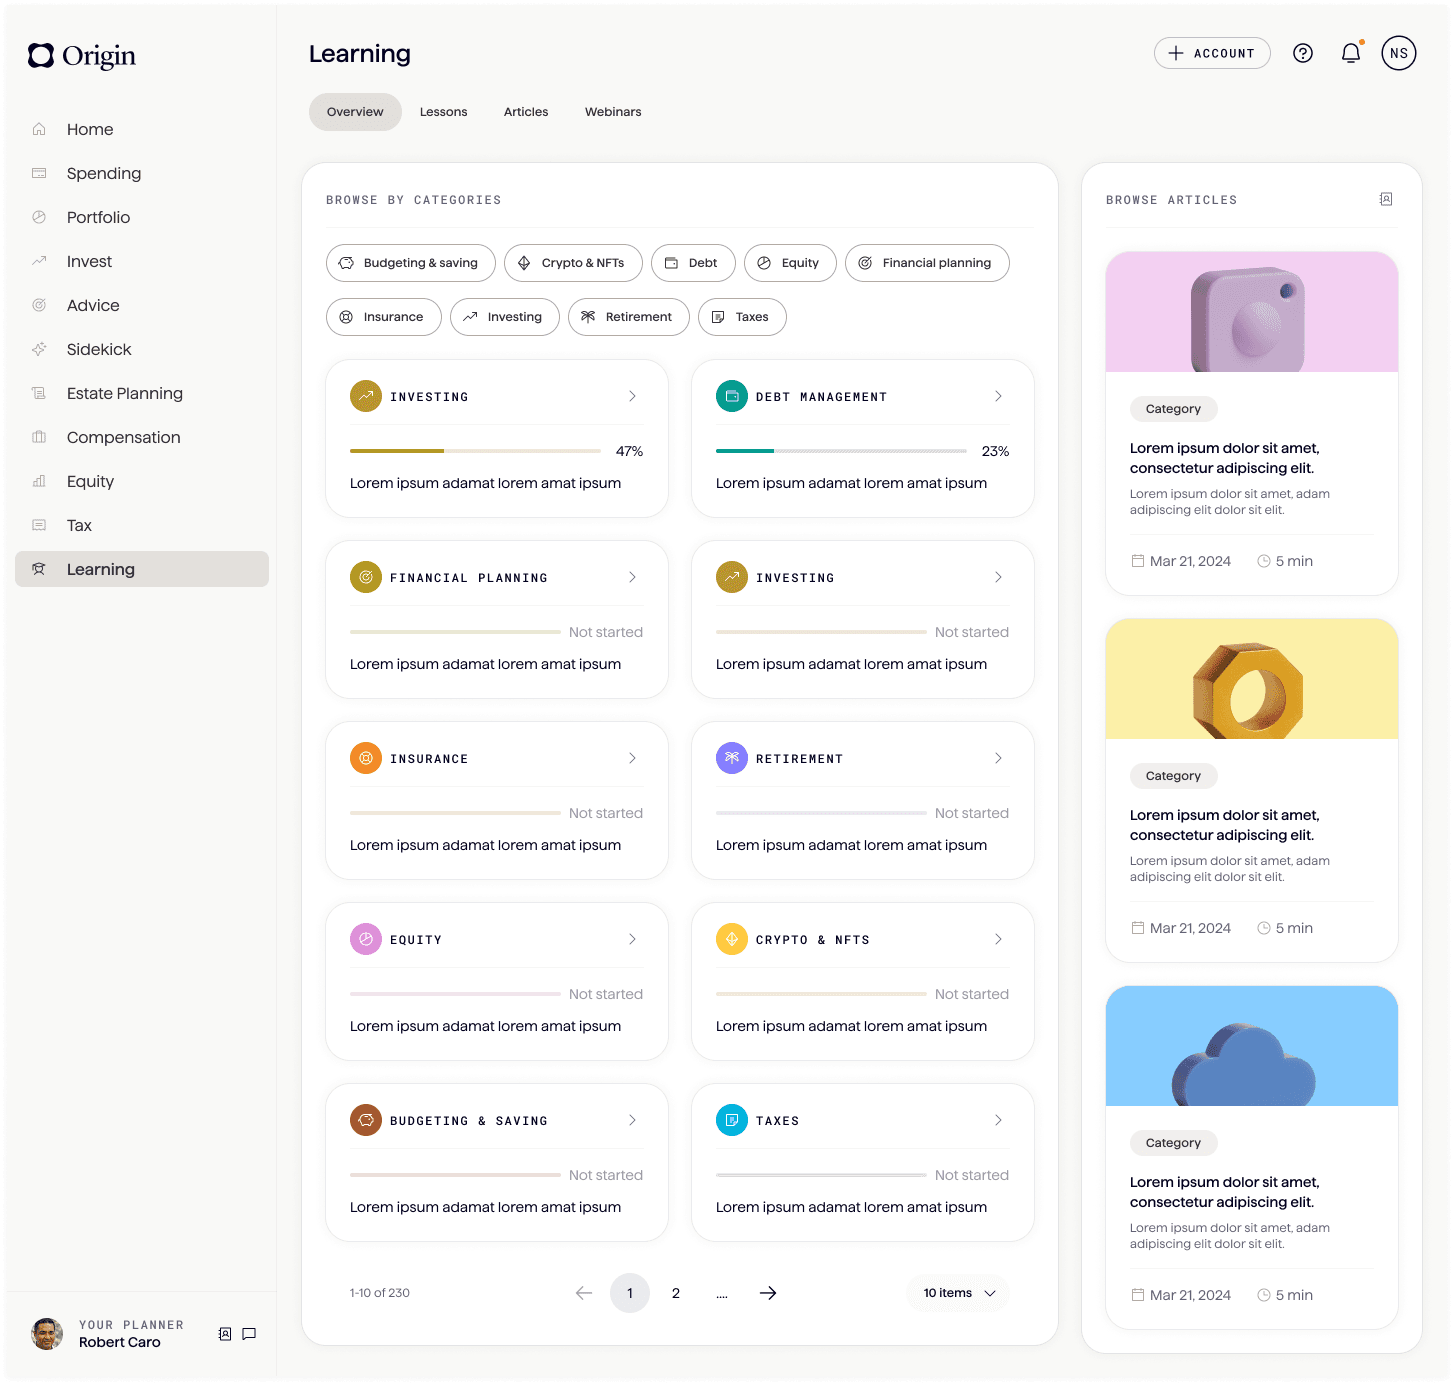
Task: Expand the Financial Planning card chevron
Action: click(x=632, y=577)
